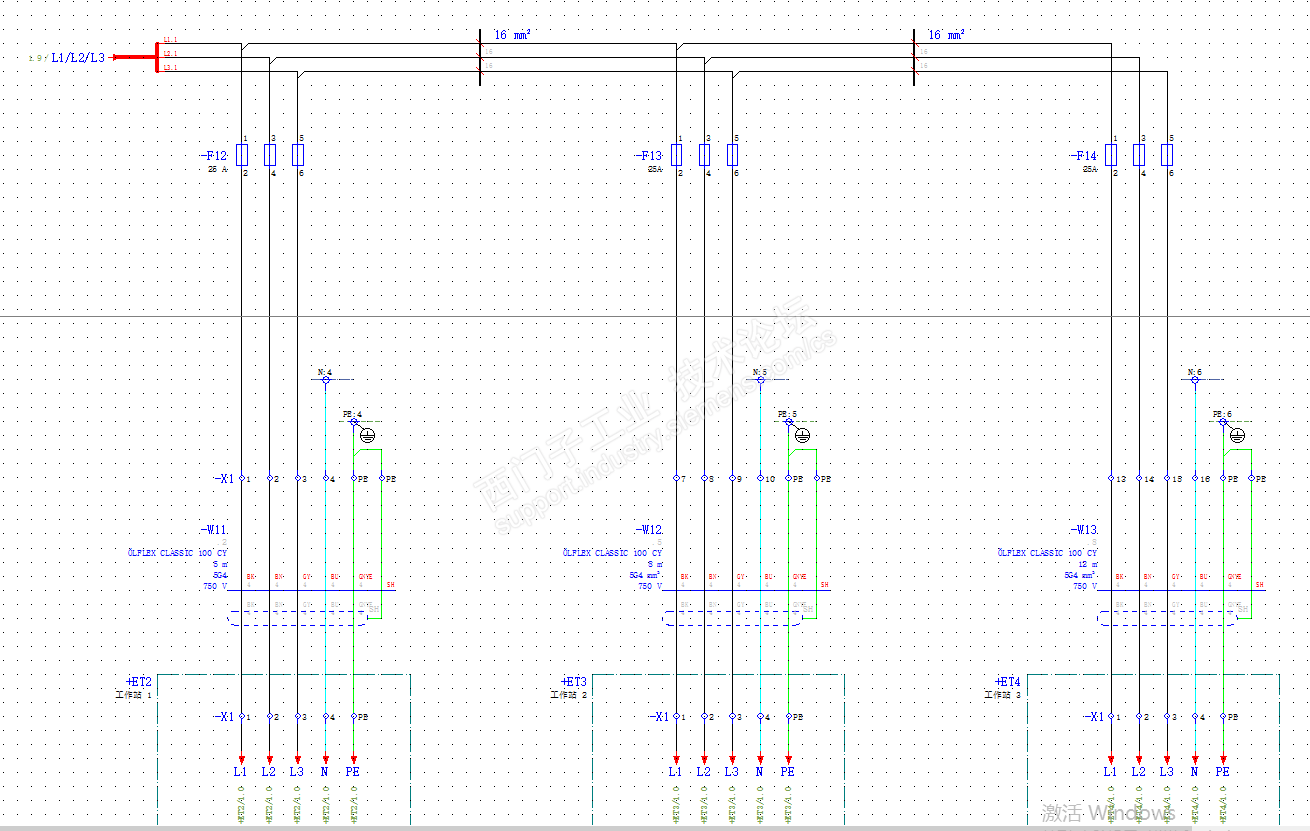Image resolution: width=1310 pixels, height=831 pixels.
Task: Click ÖLFLEX CLASSIC 100 CY text of -W11
Action: (x=177, y=552)
